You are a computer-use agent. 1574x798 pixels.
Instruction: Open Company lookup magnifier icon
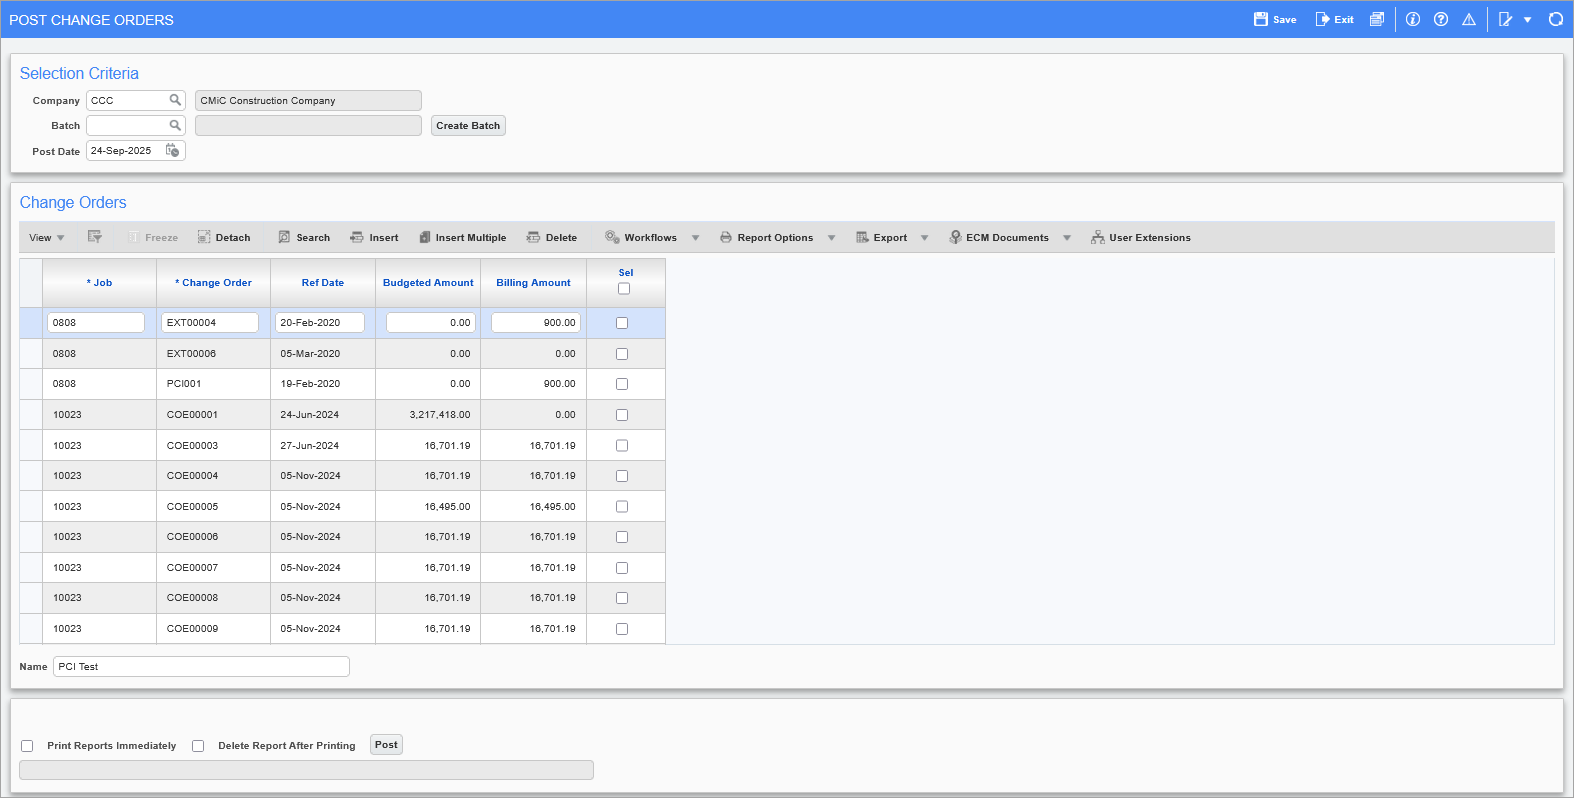pyautogui.click(x=175, y=100)
